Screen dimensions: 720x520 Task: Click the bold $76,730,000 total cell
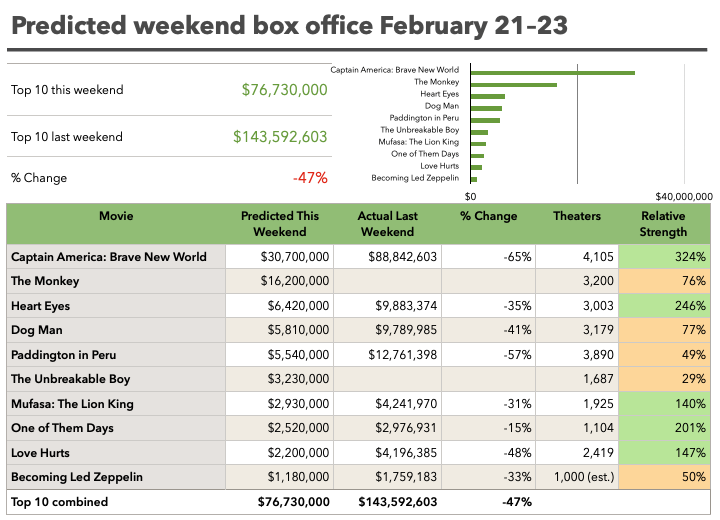coord(293,502)
